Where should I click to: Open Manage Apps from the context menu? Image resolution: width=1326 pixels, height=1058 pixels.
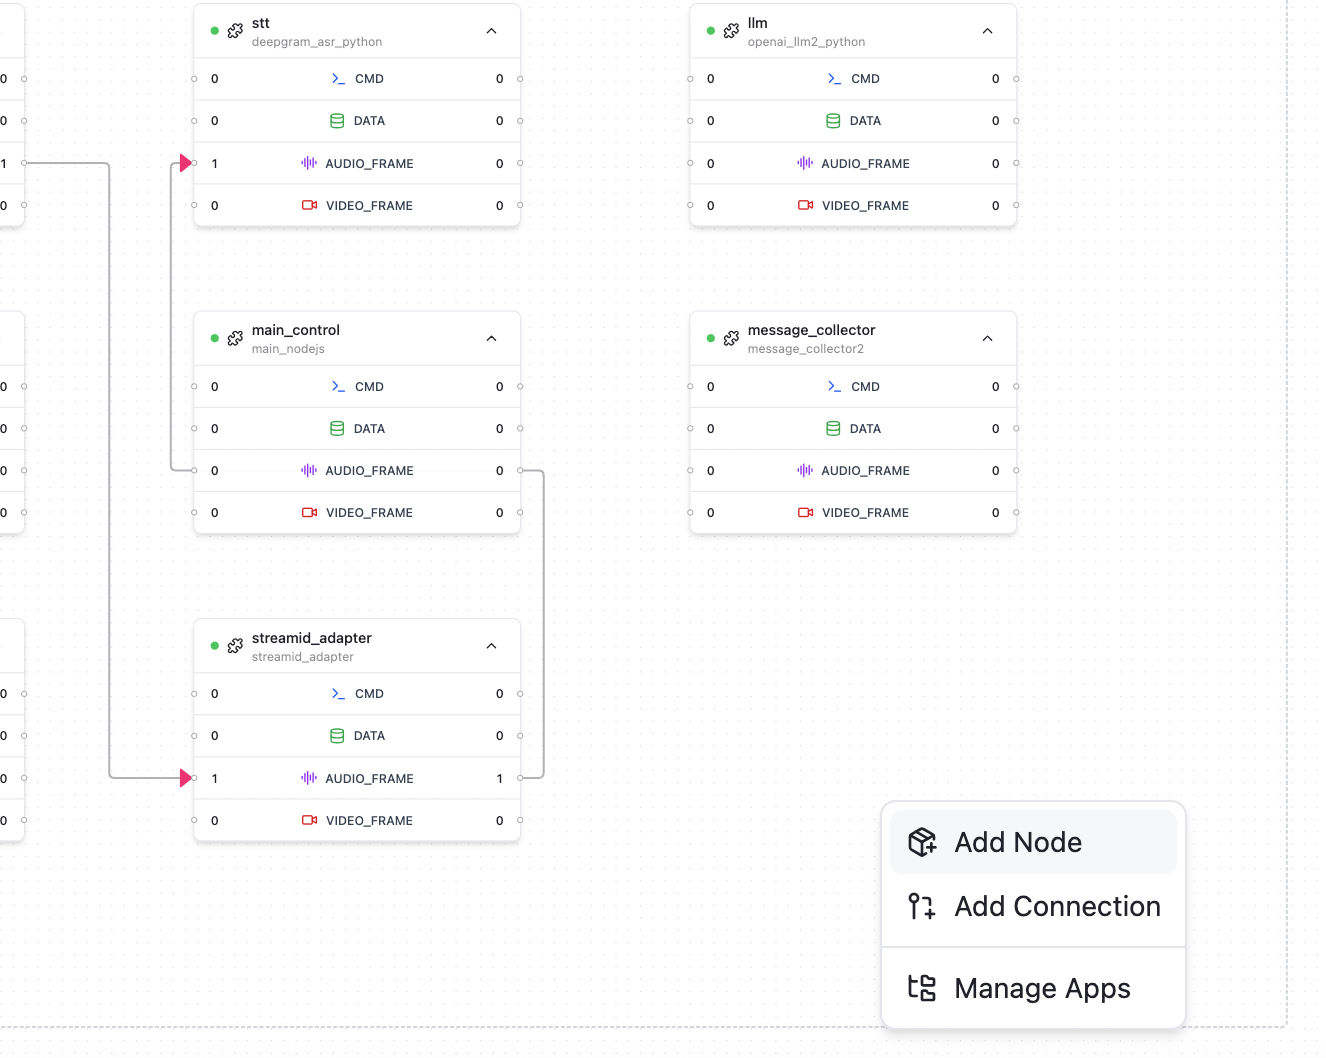[x=1042, y=988]
